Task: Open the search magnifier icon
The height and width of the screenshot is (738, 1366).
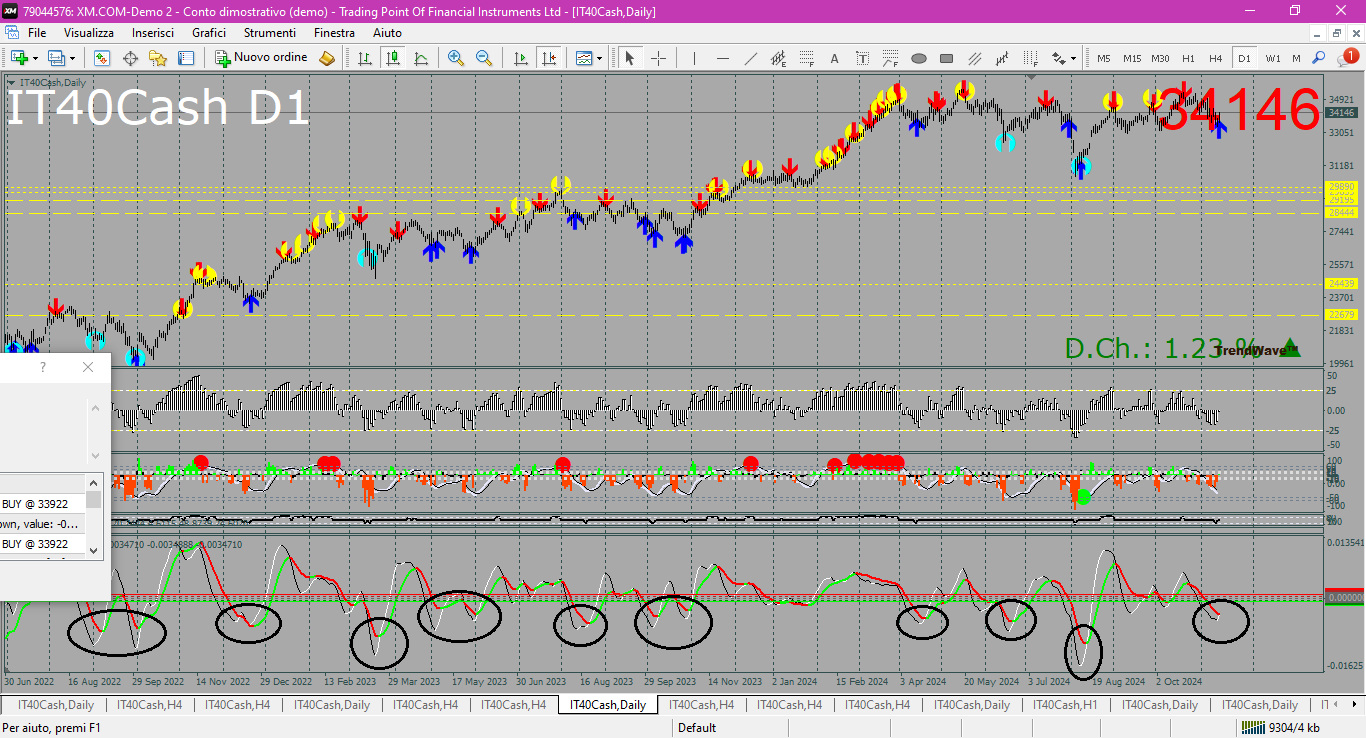Action: (x=1319, y=58)
